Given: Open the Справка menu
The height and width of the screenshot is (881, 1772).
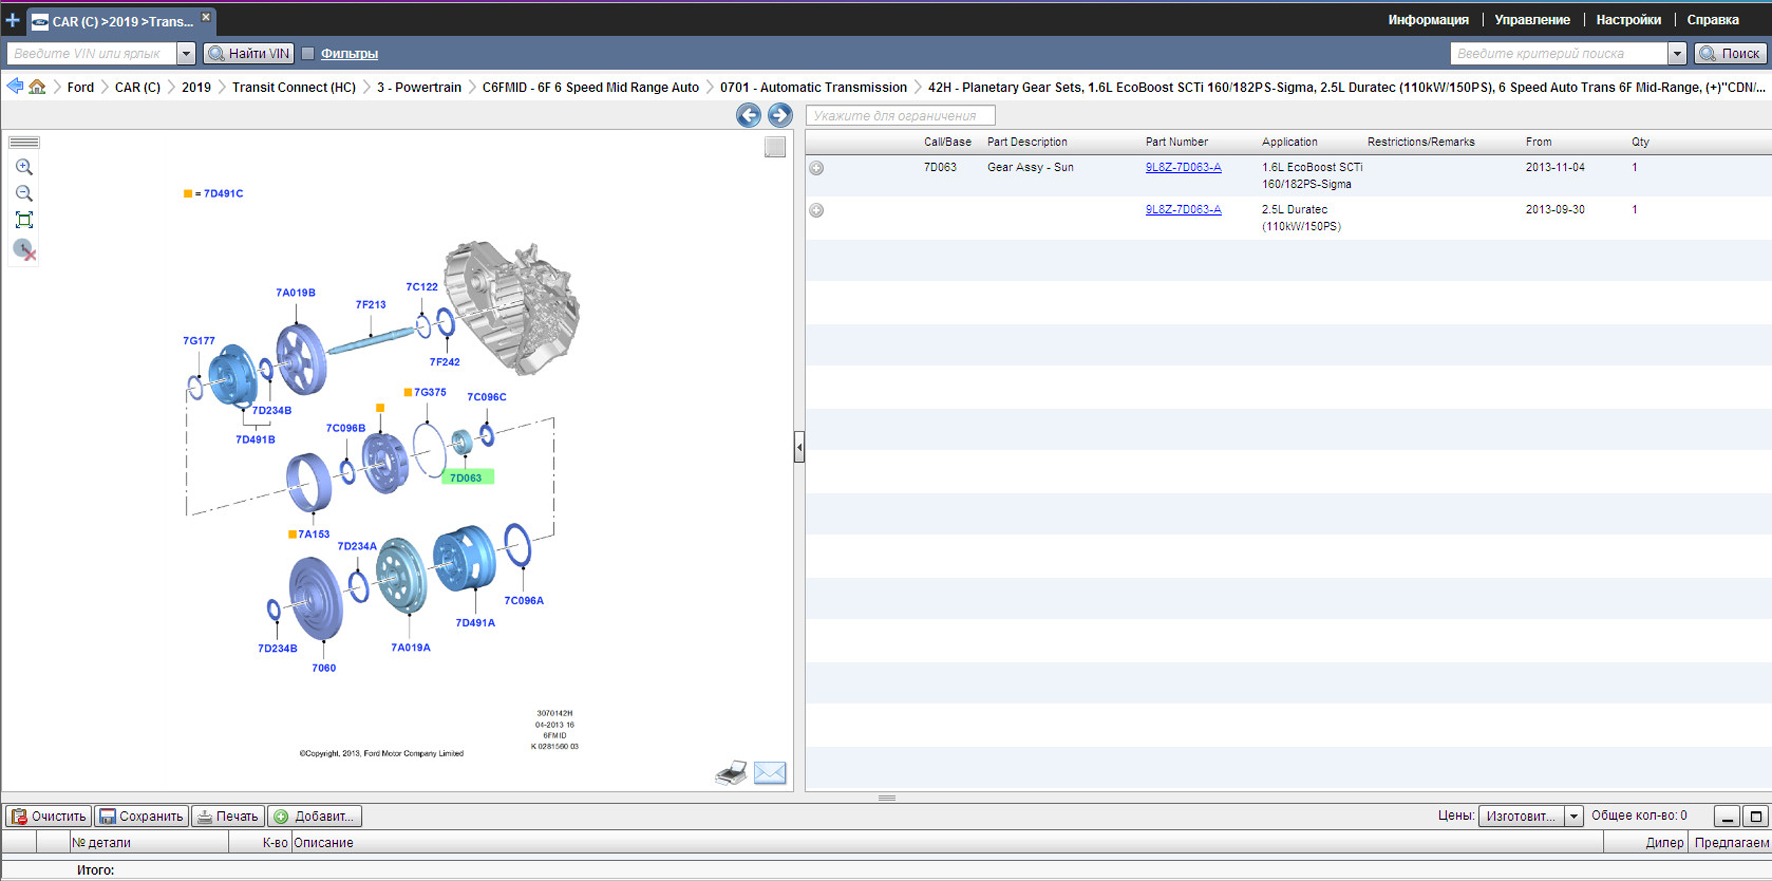Looking at the screenshot, I should coord(1712,20).
